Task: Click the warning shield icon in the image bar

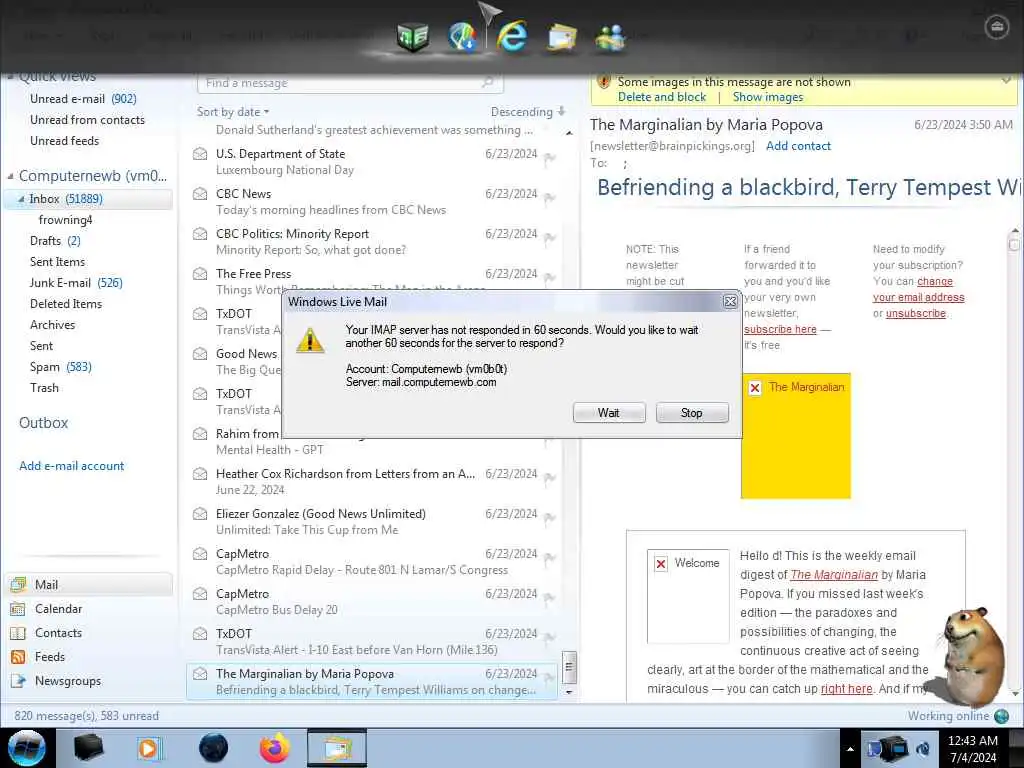Action: coord(604,82)
